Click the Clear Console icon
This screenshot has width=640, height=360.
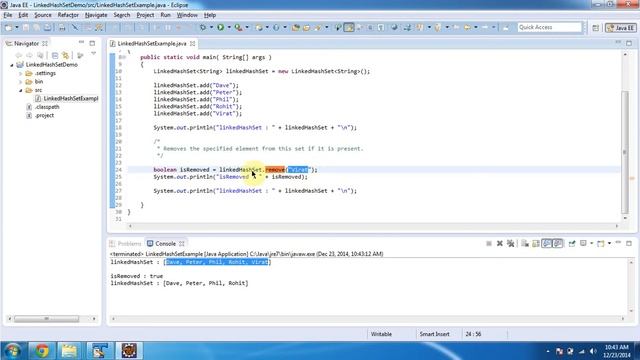pyautogui.click(x=525, y=243)
